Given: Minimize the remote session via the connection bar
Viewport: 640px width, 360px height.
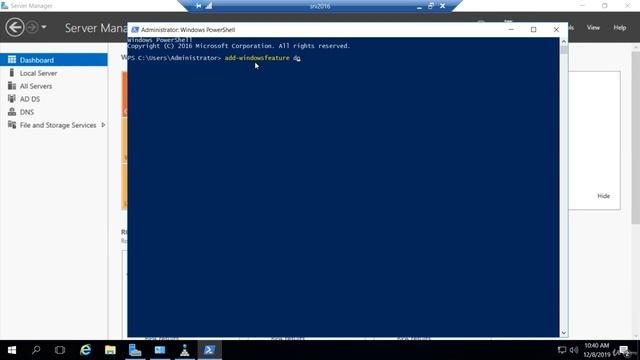Looking at the screenshot, I should [419, 6].
